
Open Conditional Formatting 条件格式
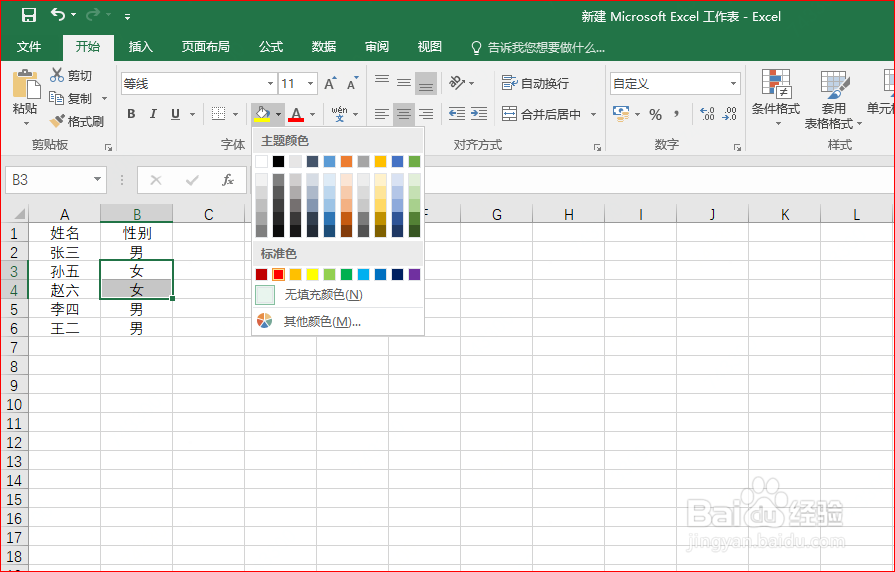coord(776,97)
